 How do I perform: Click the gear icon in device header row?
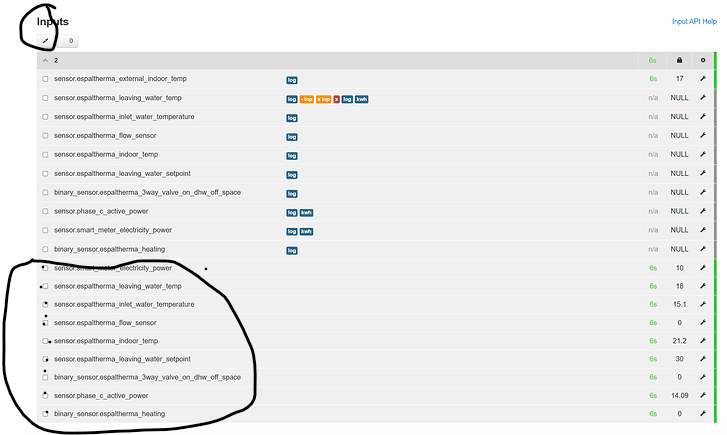[x=702, y=60]
